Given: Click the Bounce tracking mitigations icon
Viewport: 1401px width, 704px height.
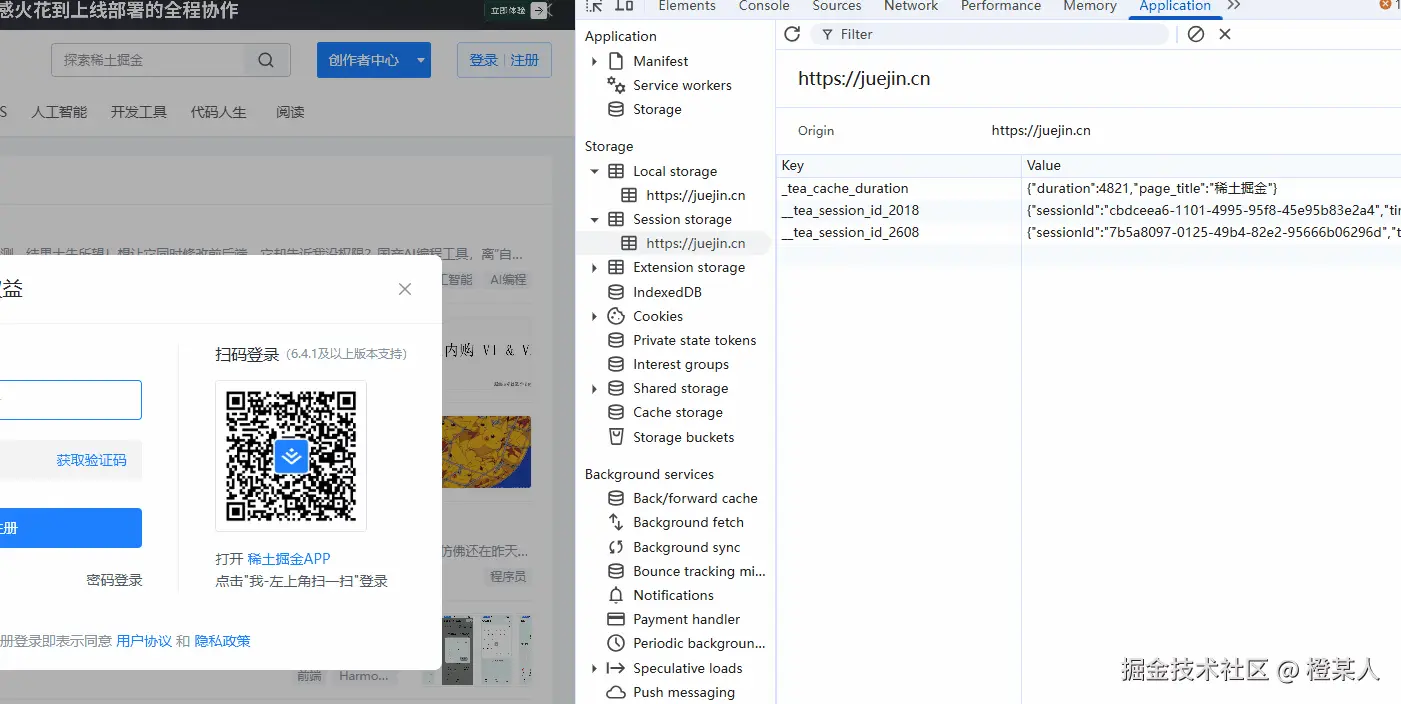Looking at the screenshot, I should pos(616,571).
